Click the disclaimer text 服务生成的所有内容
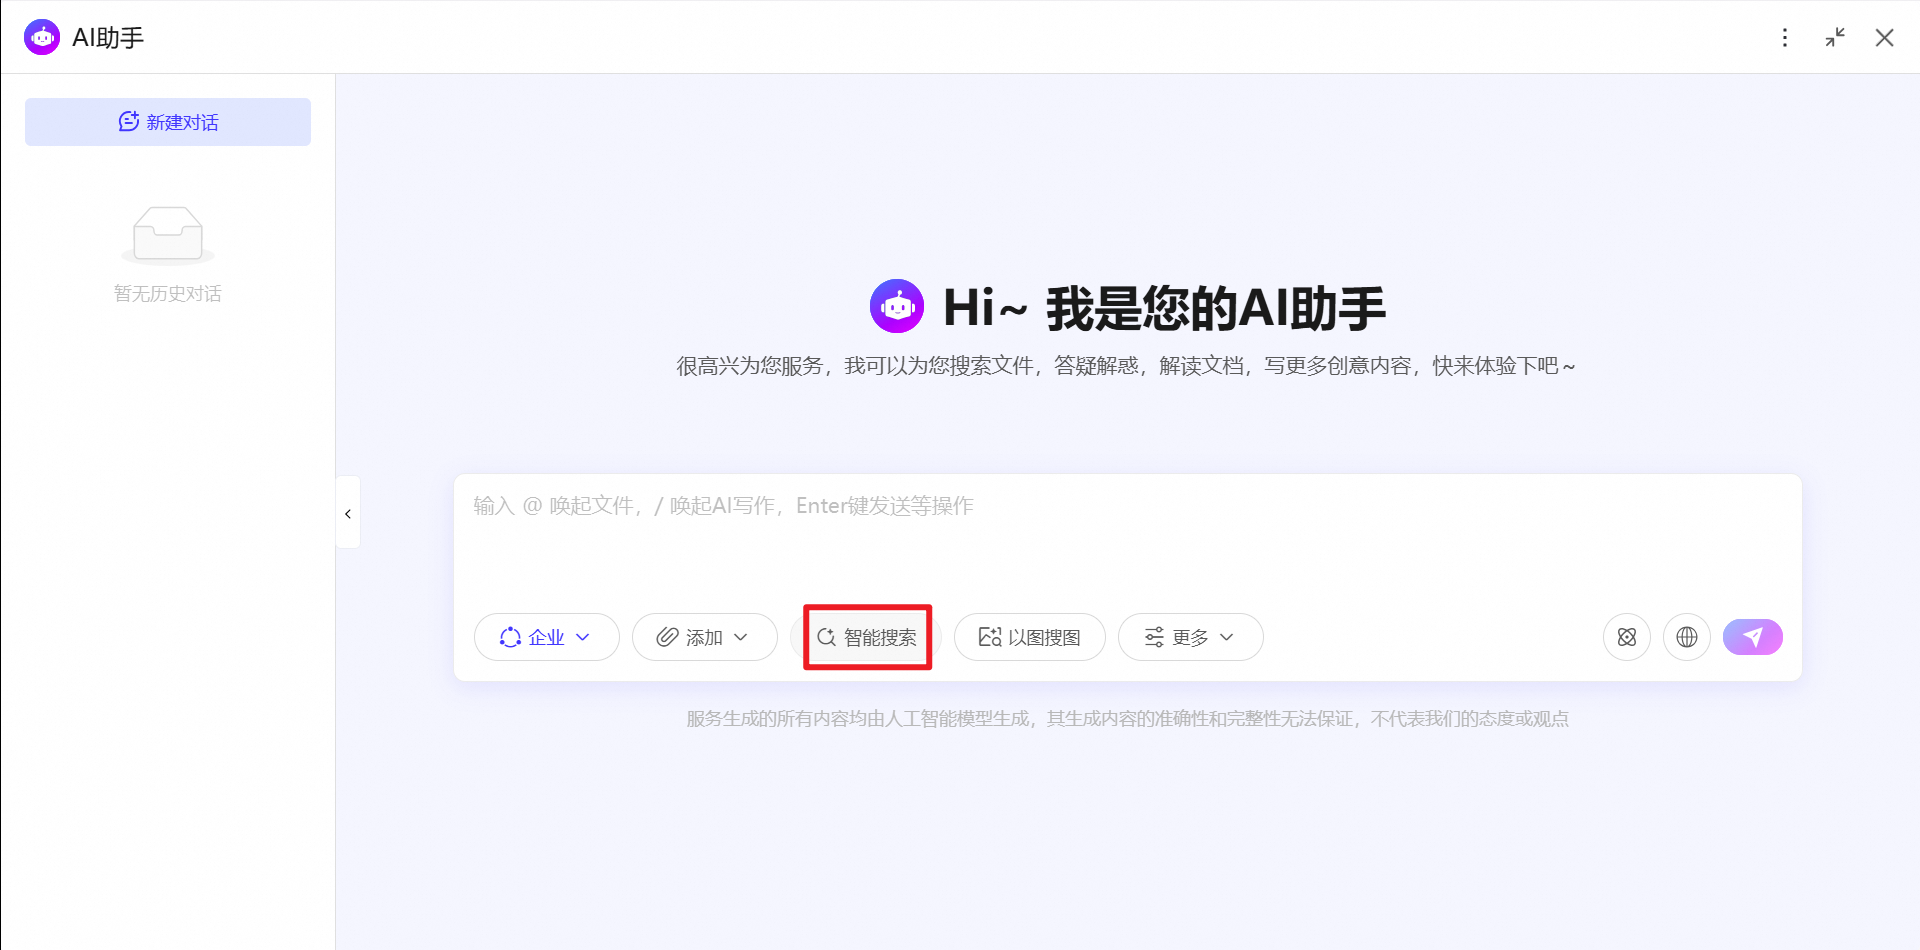 pyautogui.click(x=1127, y=719)
